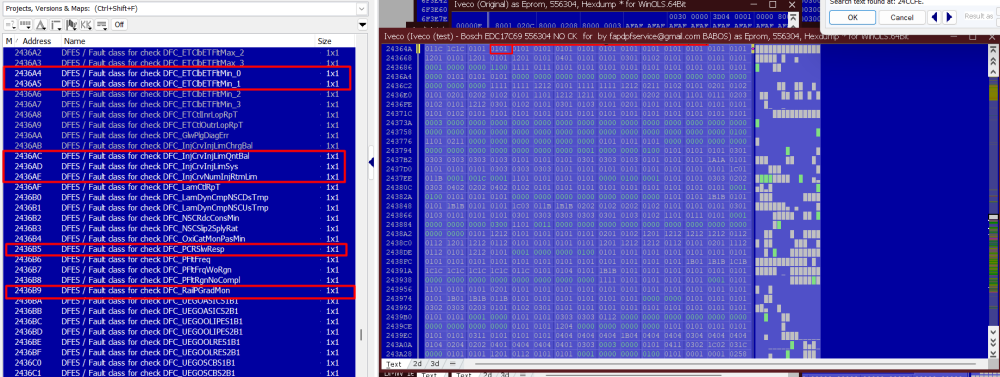The height and width of the screenshot is (377, 1000).
Task: Click the flag marker icon in the maps toolbar
Action: tap(71, 25)
